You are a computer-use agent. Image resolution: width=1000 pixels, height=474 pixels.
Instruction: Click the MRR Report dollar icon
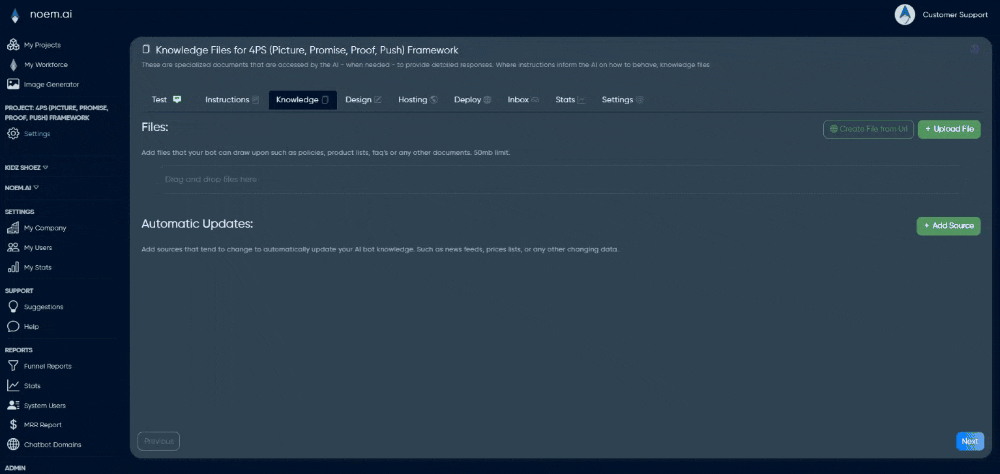point(13,425)
